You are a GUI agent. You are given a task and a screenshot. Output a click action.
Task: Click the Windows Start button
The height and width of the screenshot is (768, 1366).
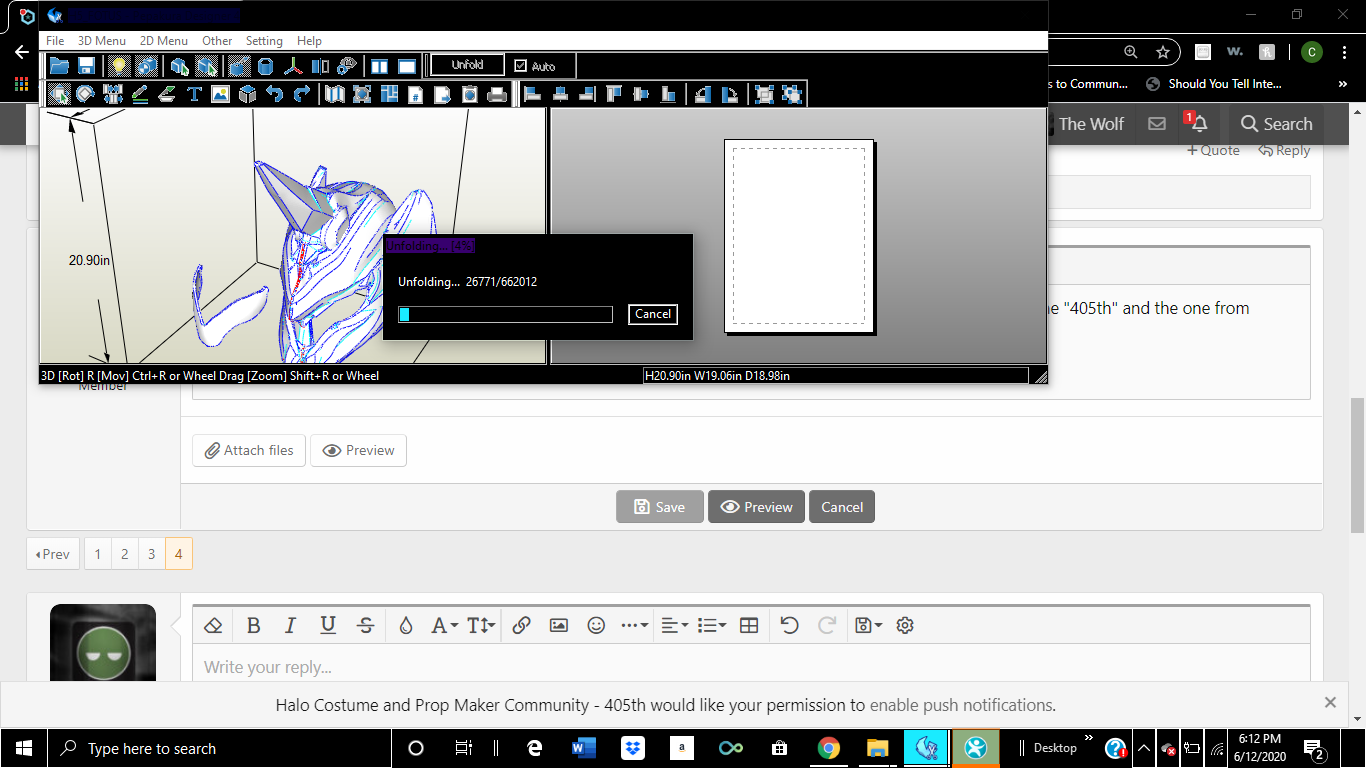point(23,748)
